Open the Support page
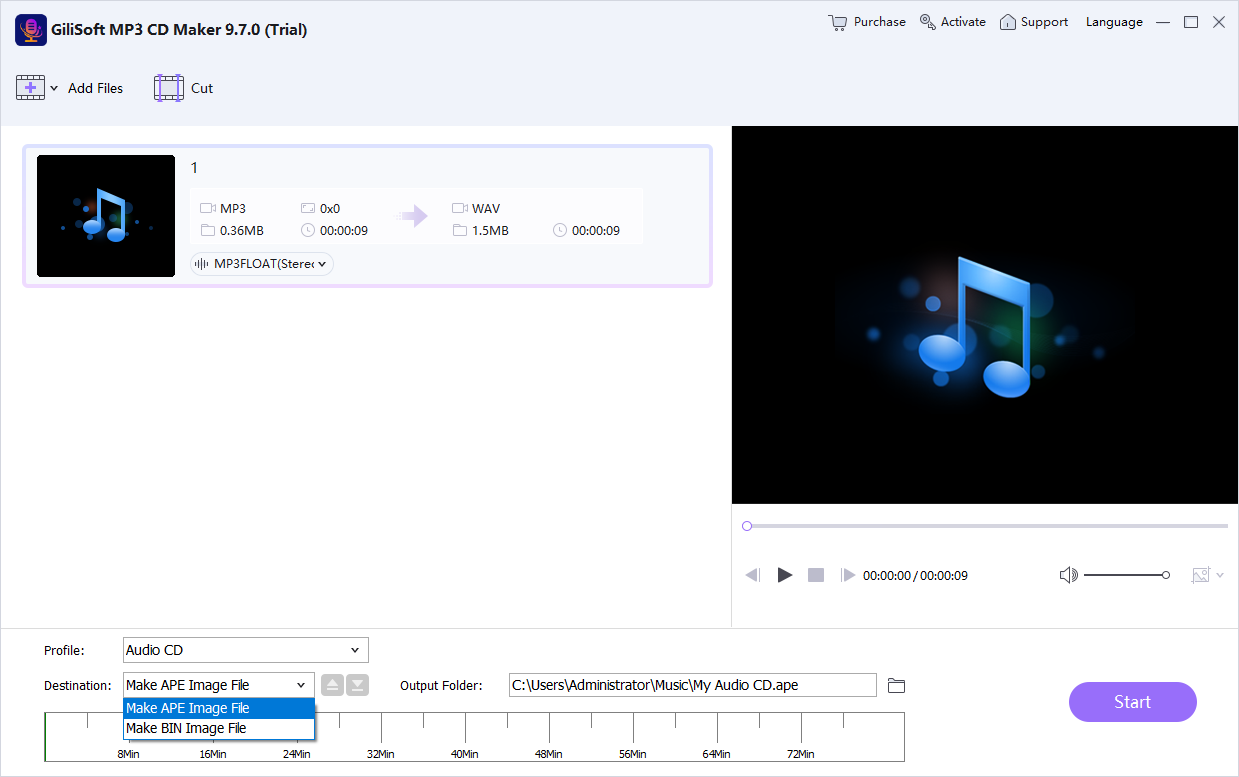 tap(1034, 22)
